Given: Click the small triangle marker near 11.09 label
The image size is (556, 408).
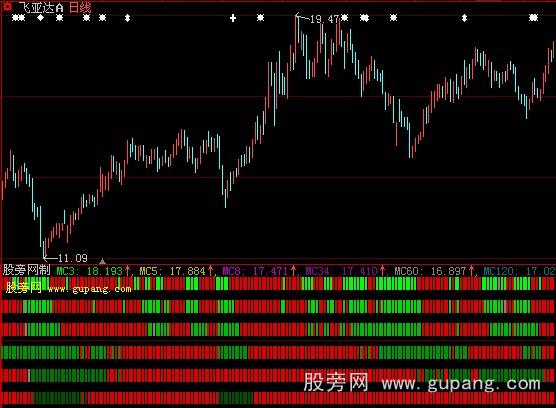Looking at the screenshot, I should point(102,261).
